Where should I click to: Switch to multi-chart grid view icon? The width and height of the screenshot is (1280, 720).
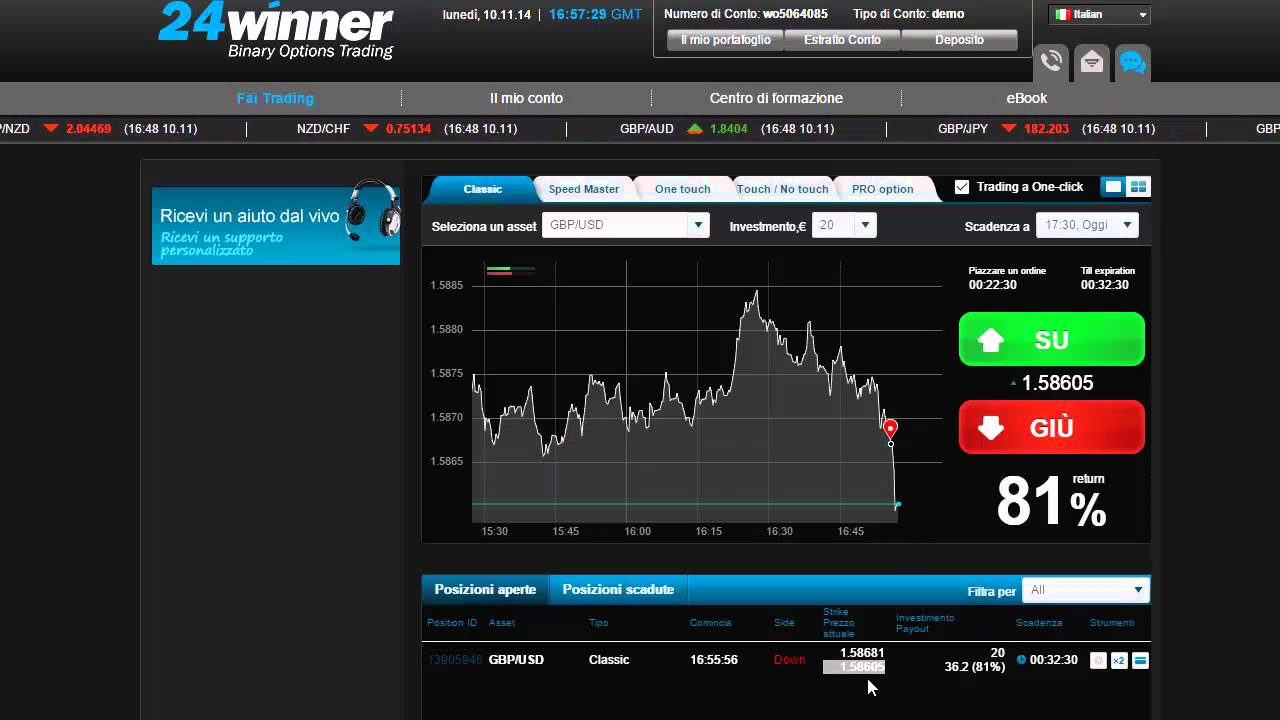[x=1138, y=187]
